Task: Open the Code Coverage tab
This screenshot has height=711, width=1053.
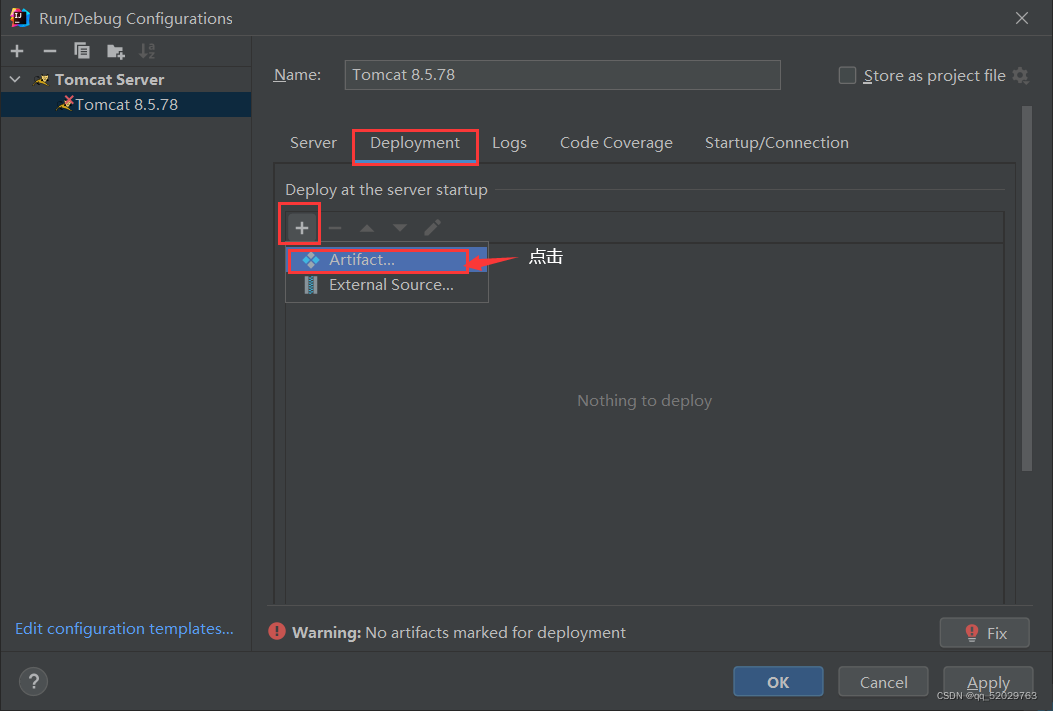Action: coord(616,143)
